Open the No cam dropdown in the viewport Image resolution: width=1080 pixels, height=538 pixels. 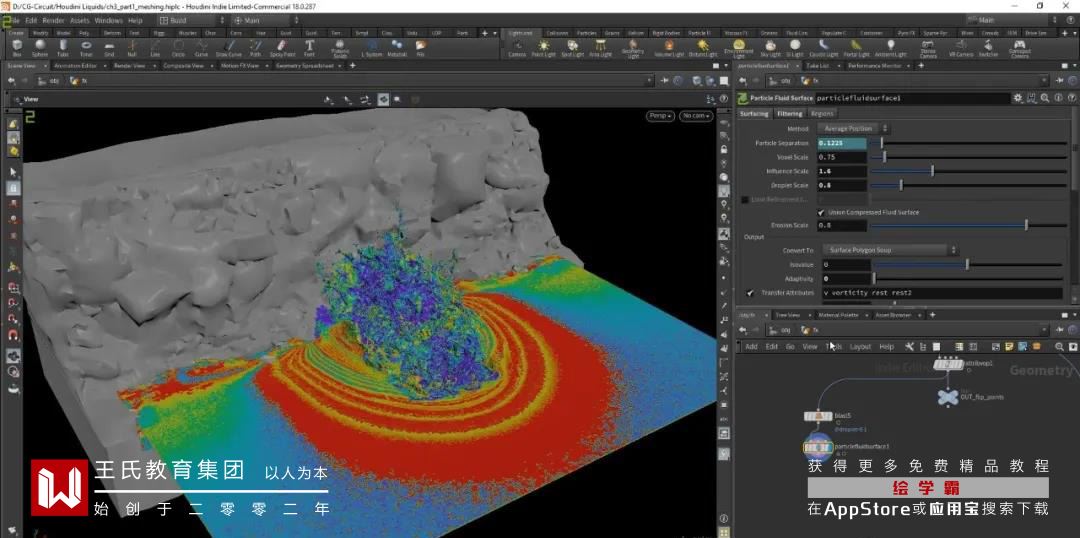click(x=696, y=116)
